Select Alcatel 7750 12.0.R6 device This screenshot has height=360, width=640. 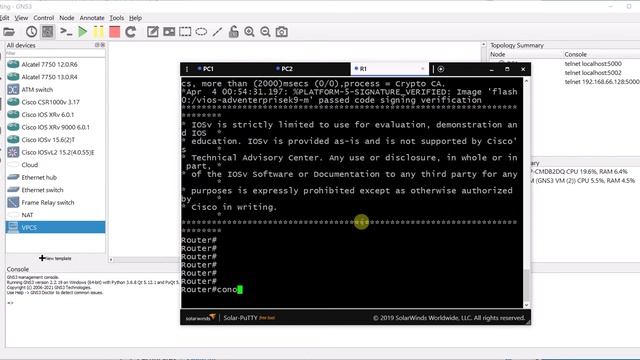point(55,64)
